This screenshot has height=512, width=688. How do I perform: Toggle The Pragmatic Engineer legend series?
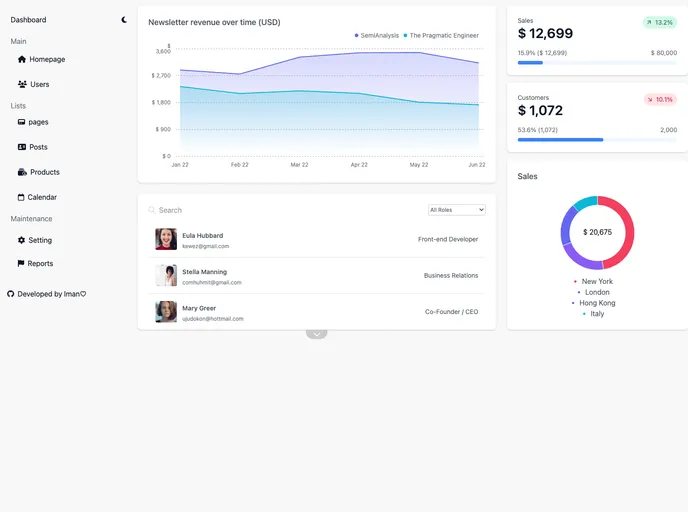pyautogui.click(x=441, y=35)
